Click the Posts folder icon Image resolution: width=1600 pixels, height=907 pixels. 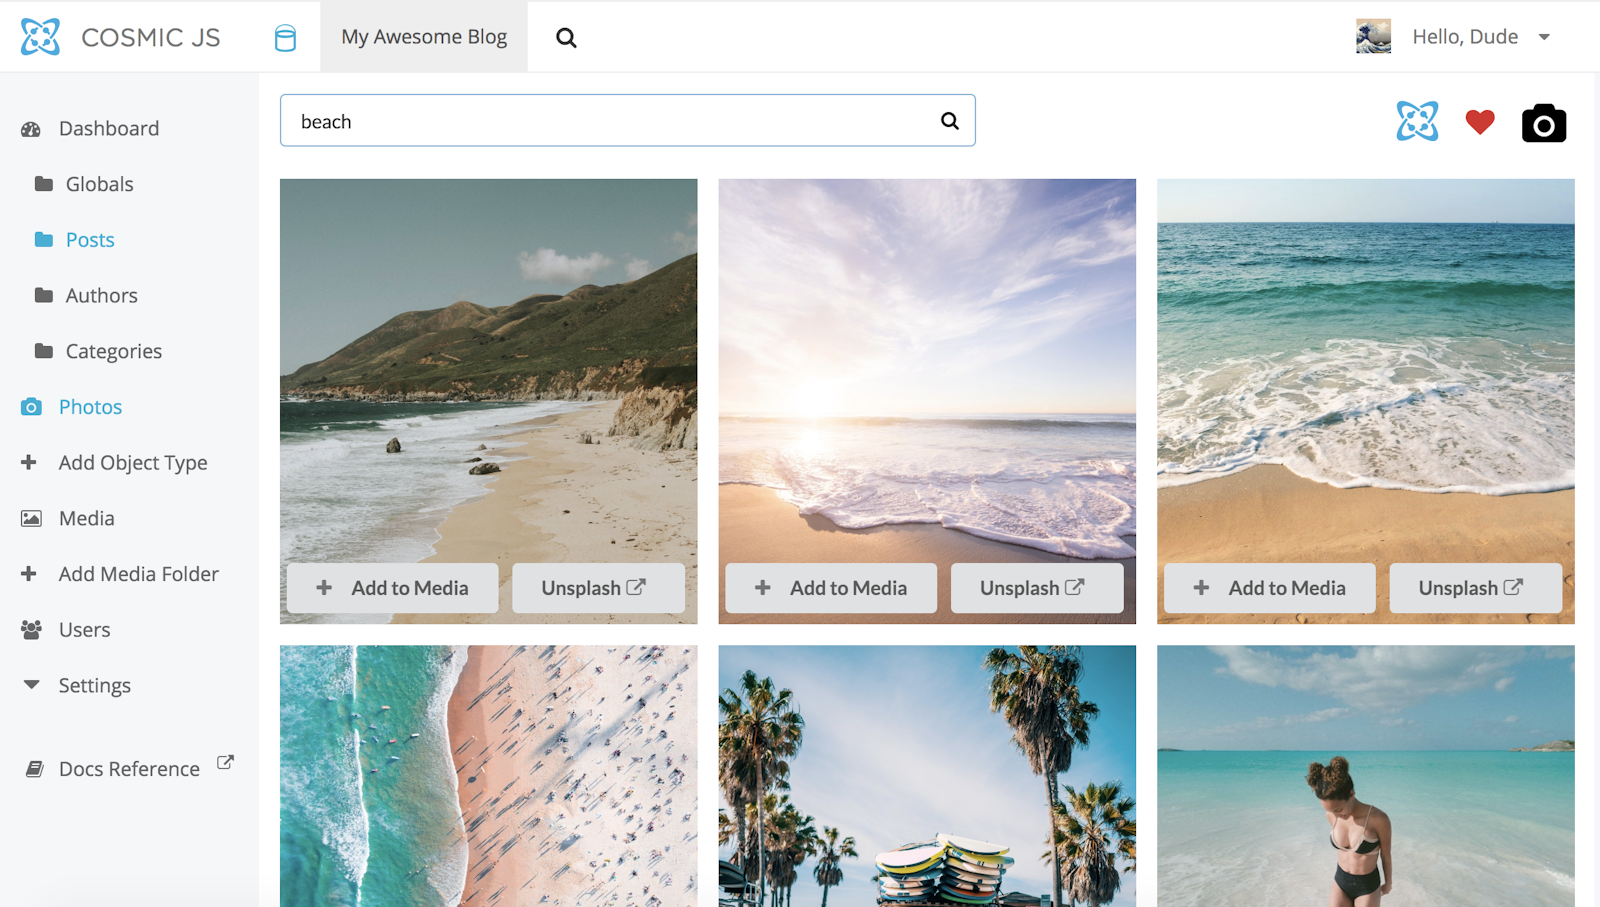43,240
